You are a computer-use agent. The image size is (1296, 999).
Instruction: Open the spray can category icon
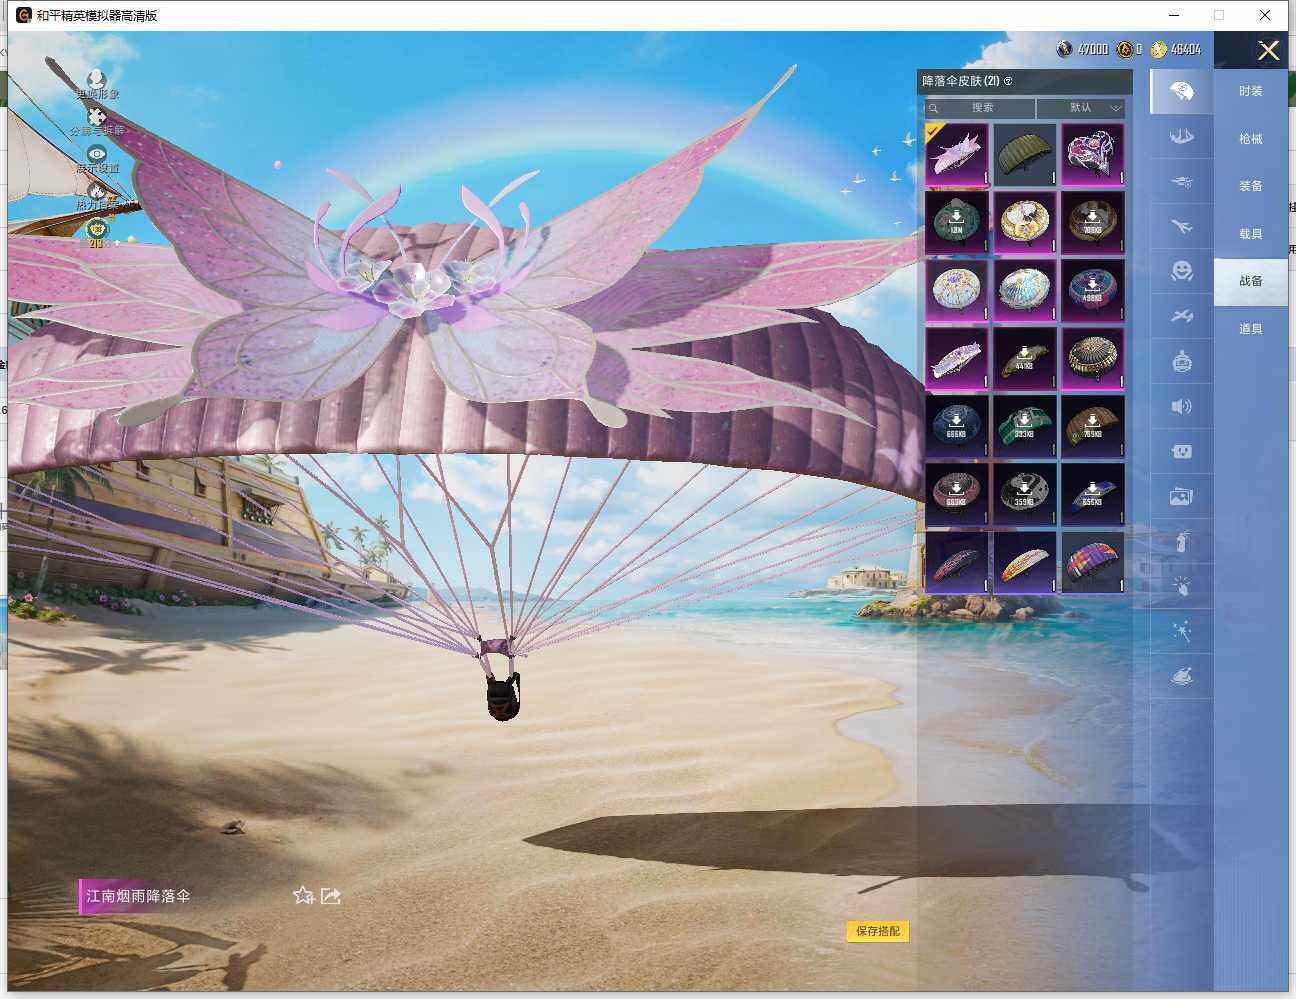1181,541
